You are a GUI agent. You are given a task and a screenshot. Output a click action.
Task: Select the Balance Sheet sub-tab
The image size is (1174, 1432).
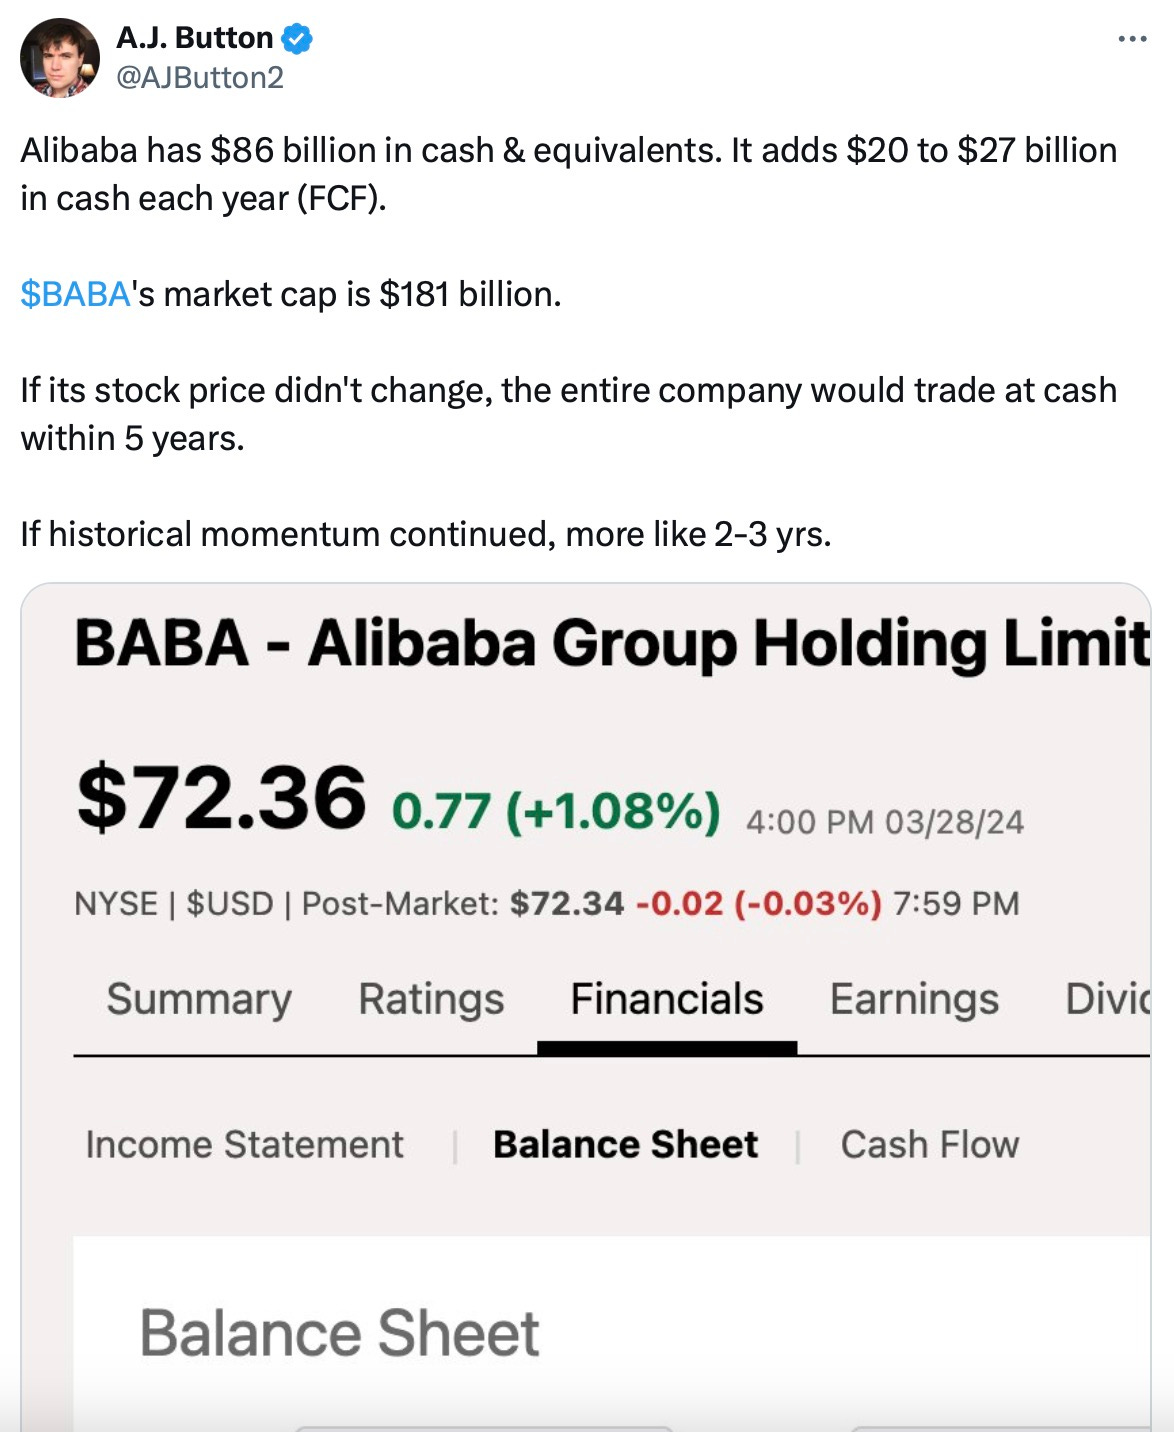[626, 1144]
